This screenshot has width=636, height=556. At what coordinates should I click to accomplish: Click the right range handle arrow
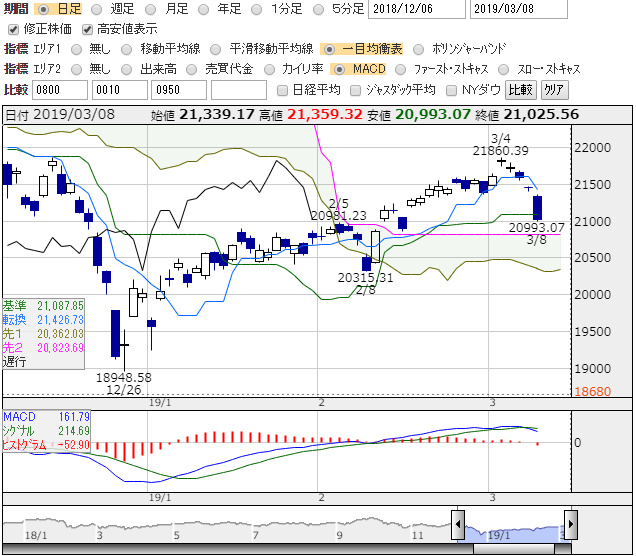point(571,524)
